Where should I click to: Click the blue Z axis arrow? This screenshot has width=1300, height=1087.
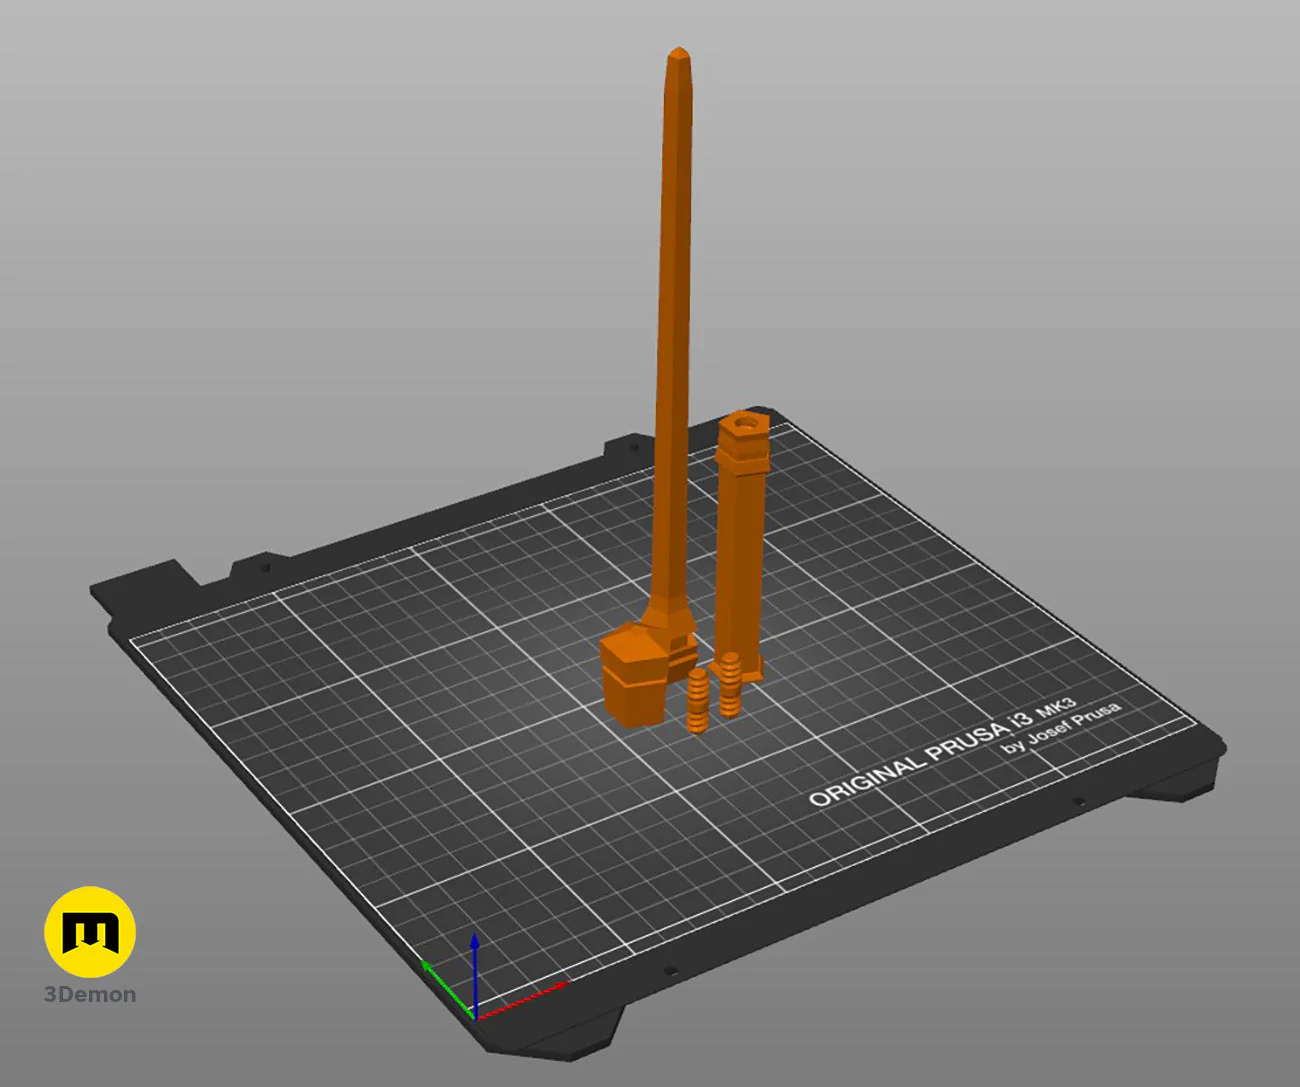point(475,975)
